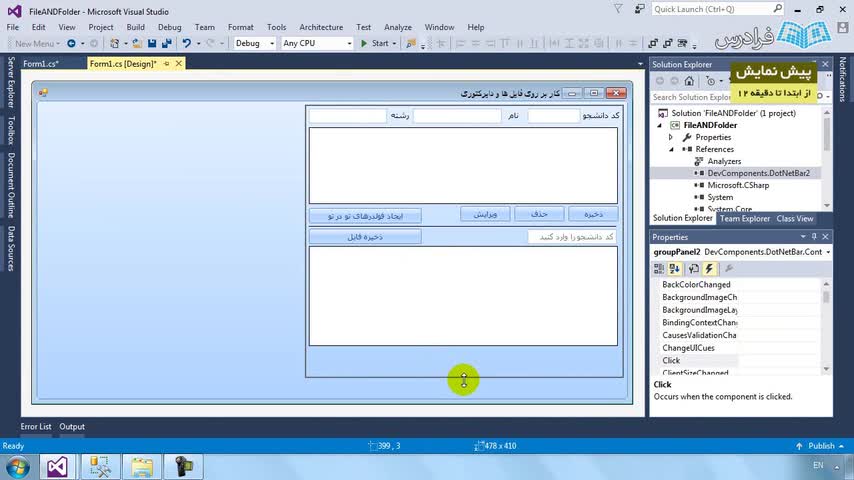The width and height of the screenshot is (854, 480).
Task: Open the Windows Start button
Action: coord(16,467)
